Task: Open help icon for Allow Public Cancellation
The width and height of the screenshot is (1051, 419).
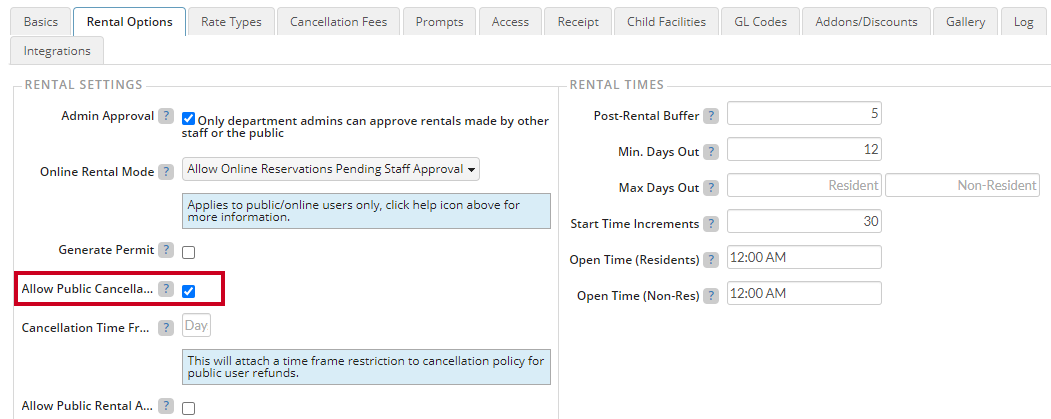Action: 166,289
